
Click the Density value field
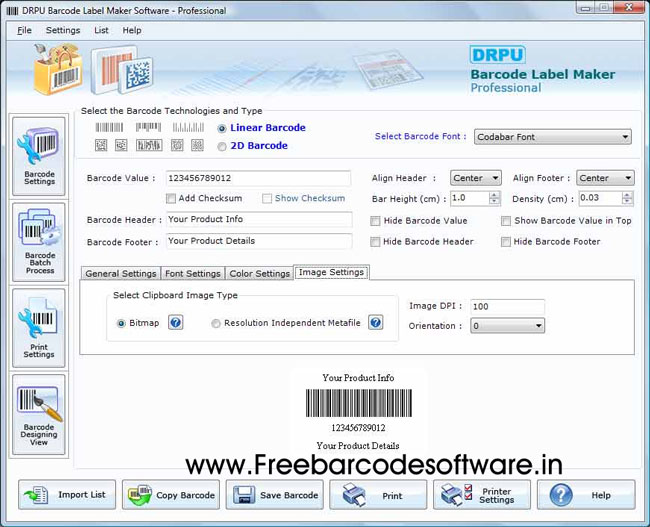(x=600, y=198)
